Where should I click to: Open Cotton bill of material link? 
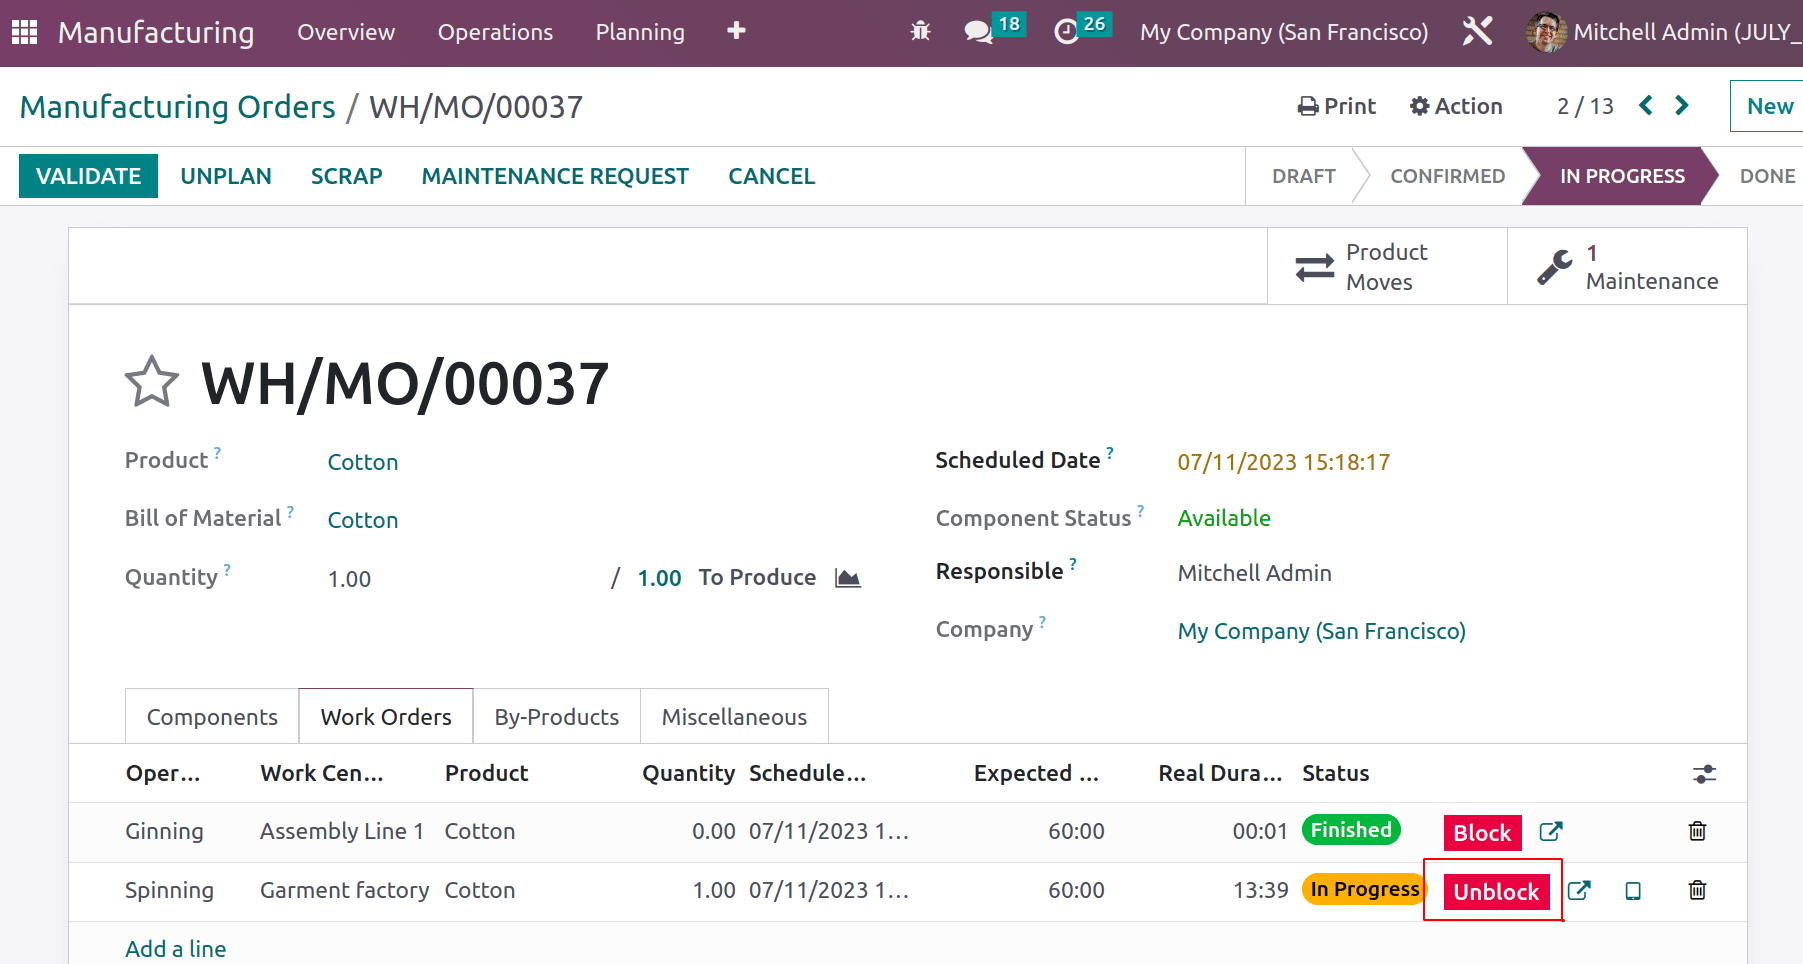point(363,520)
